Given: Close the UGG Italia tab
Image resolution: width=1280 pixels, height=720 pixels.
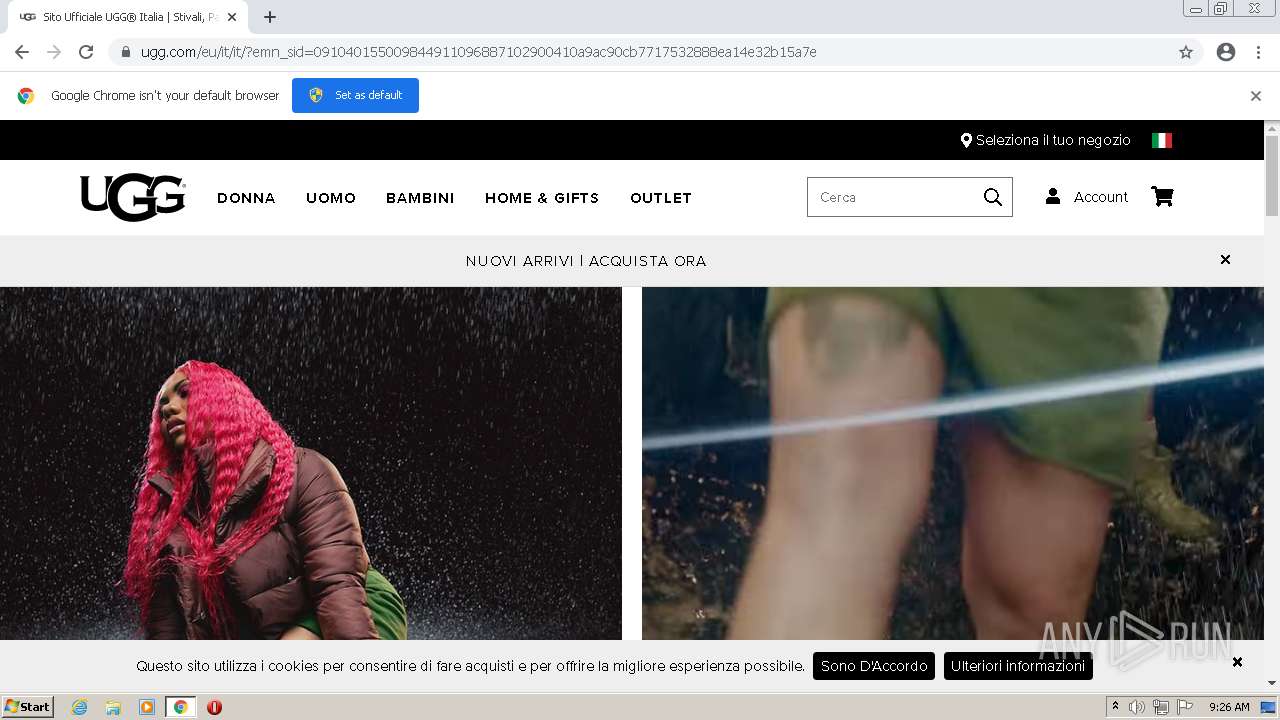Looking at the screenshot, I should click(232, 17).
